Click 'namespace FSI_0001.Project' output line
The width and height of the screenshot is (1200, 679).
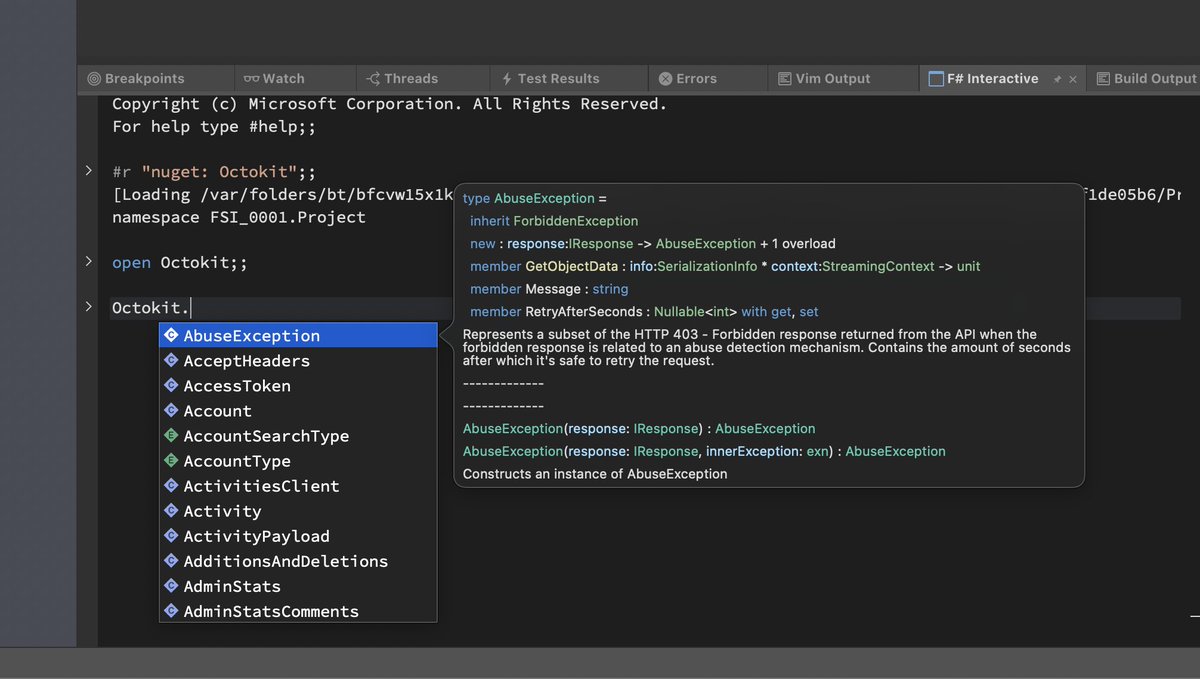239,217
